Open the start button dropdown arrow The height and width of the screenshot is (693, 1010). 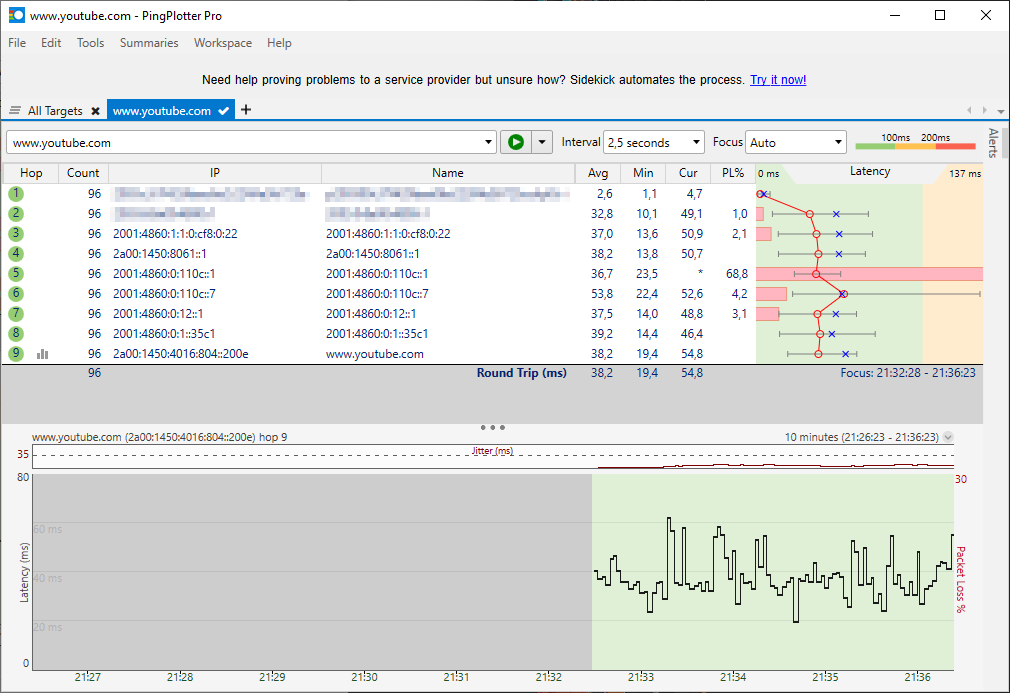[x=542, y=142]
